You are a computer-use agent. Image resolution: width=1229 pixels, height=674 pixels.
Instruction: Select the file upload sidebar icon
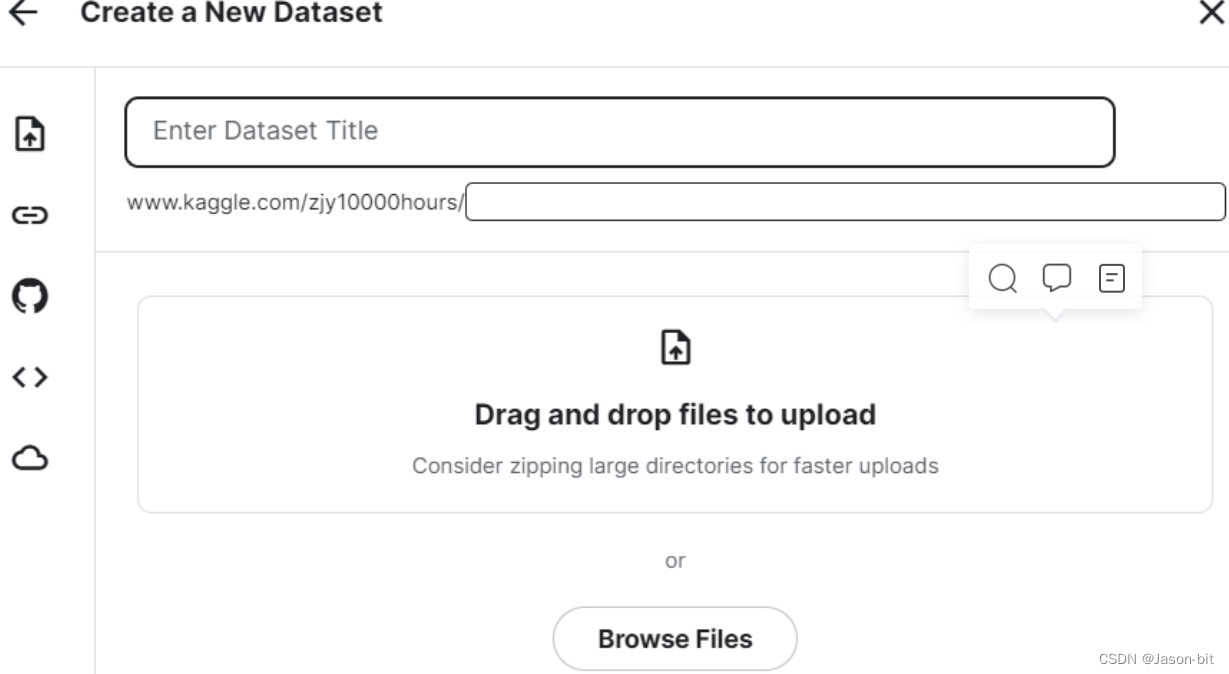point(29,131)
